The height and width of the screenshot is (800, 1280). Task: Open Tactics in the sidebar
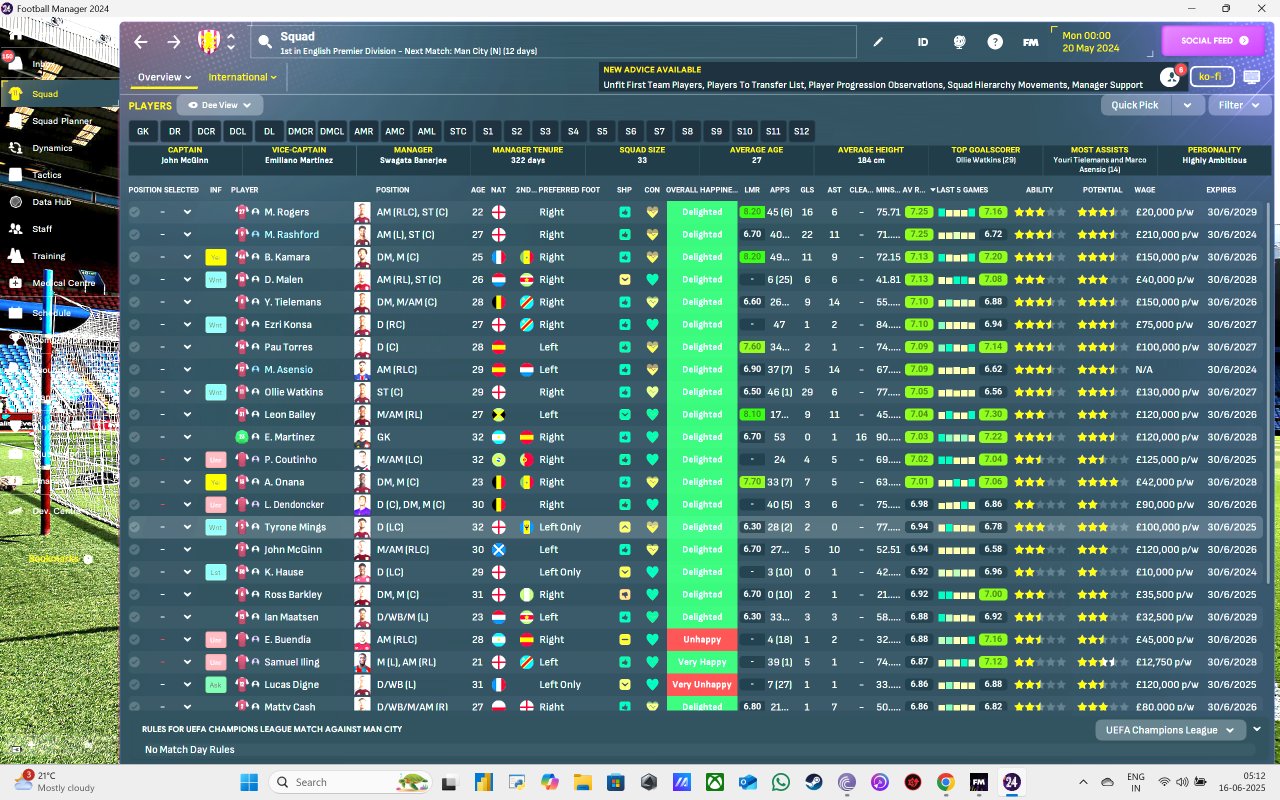click(60, 175)
